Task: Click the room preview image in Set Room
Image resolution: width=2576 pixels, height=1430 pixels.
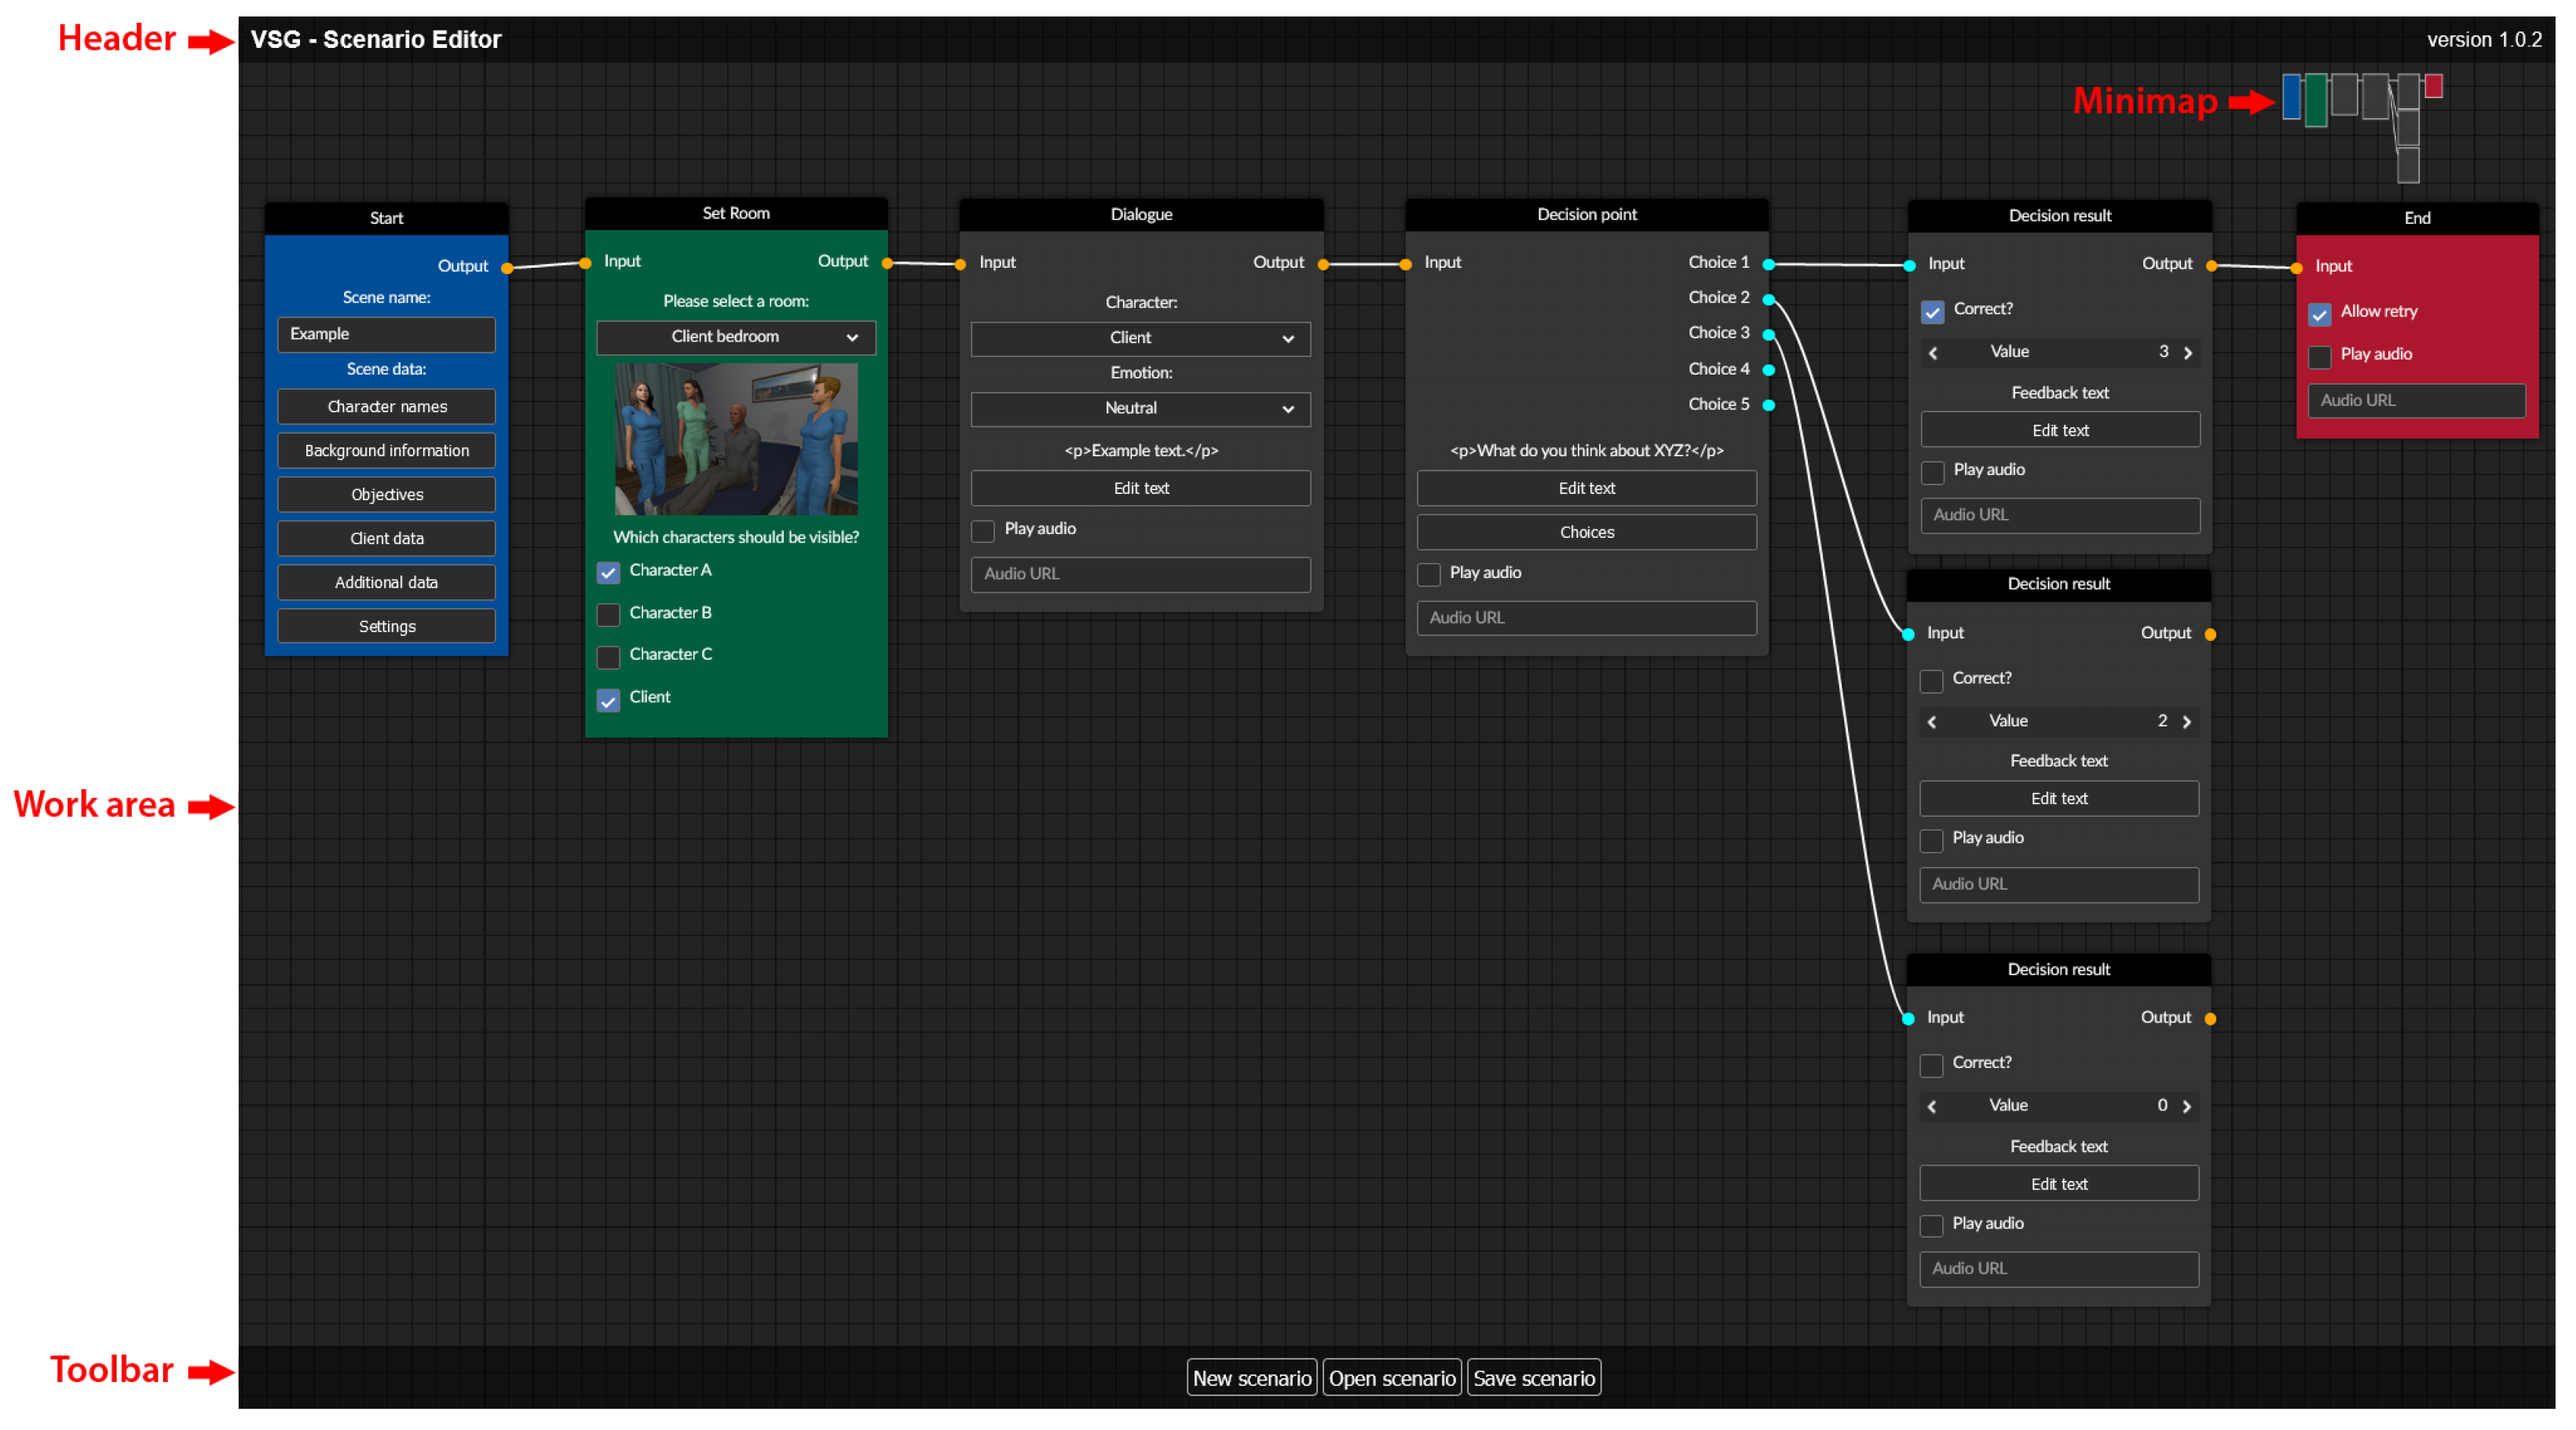Action: point(736,440)
